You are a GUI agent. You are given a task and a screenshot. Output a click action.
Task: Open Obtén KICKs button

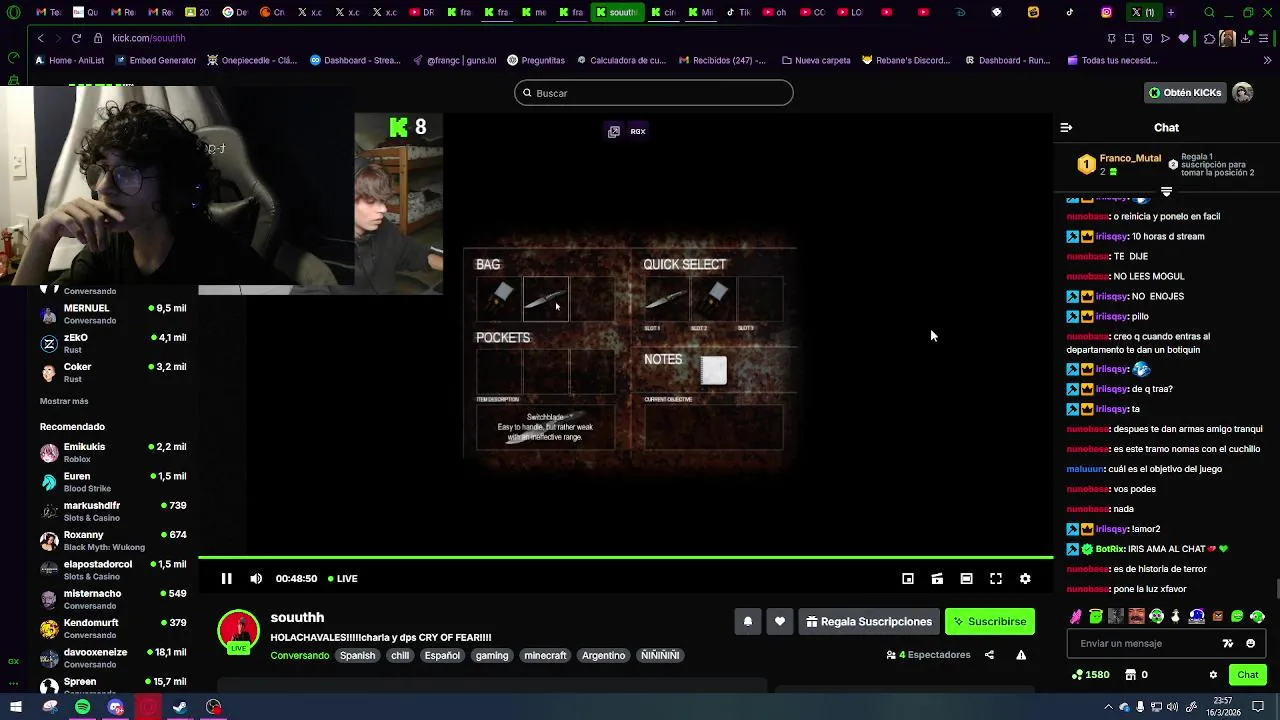(1185, 92)
